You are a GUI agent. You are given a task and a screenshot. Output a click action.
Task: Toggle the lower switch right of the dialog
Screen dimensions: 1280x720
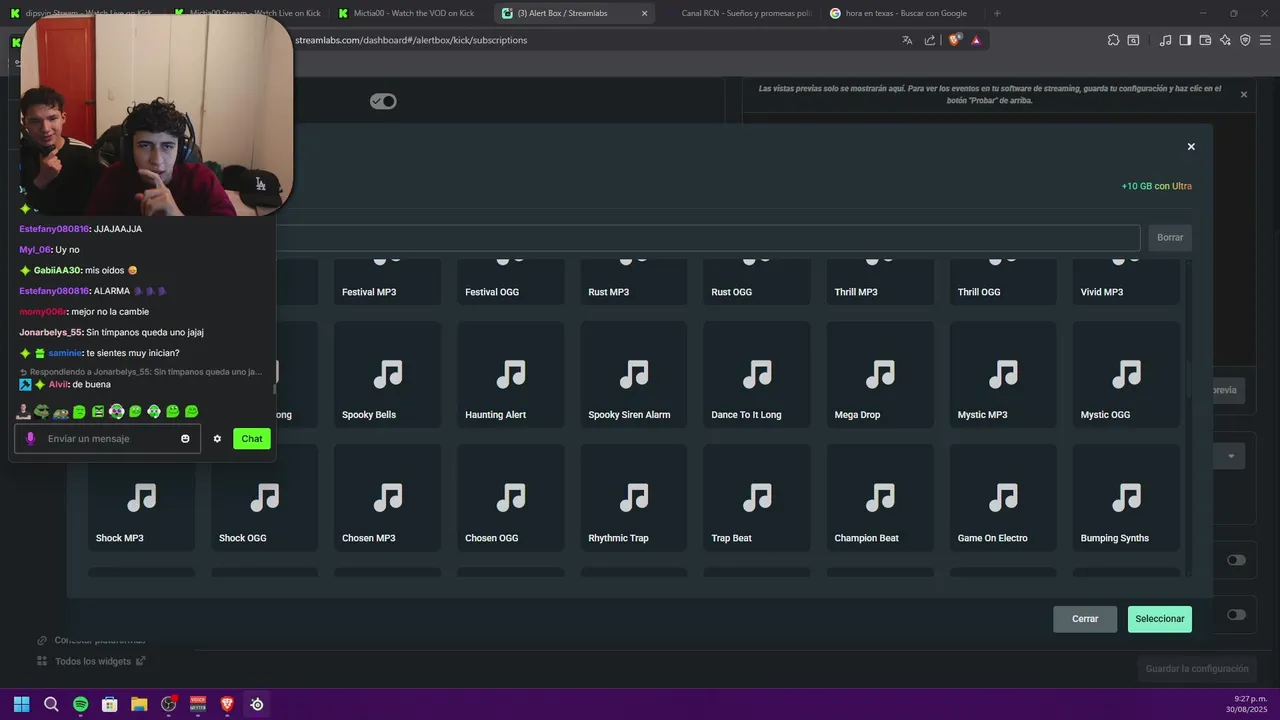coord(1237,615)
